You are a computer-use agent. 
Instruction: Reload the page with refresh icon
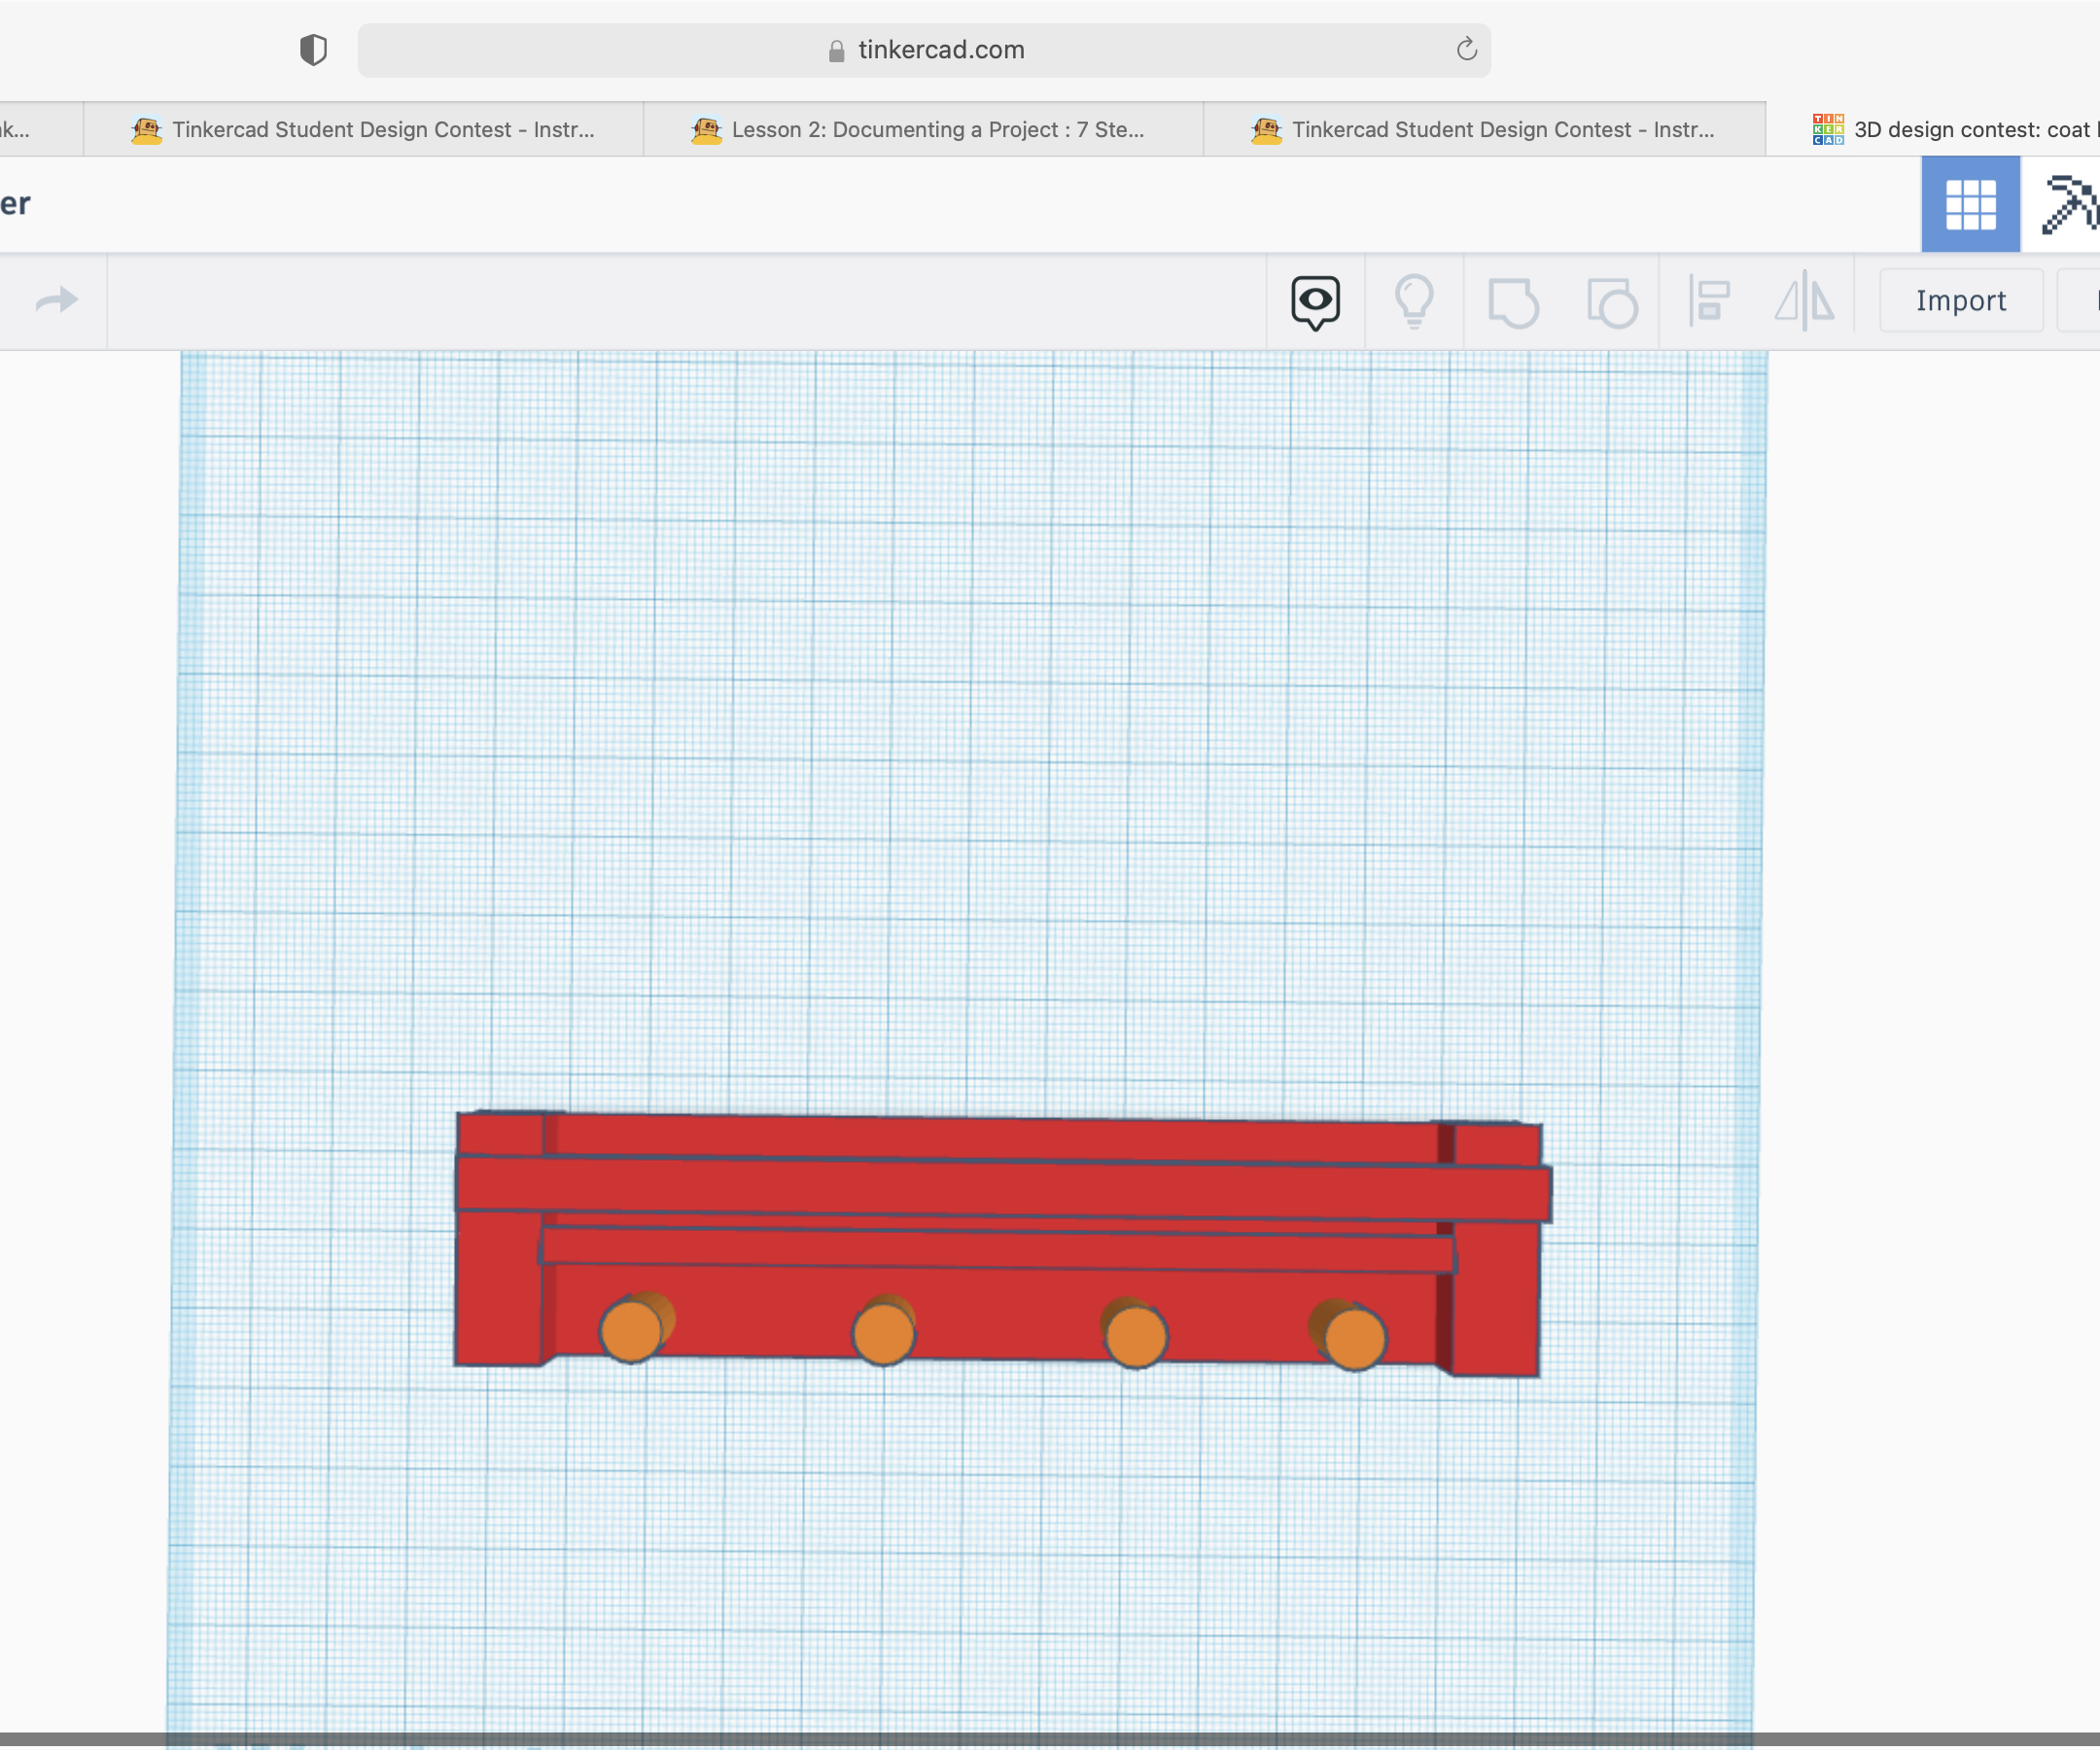[x=1466, y=50]
